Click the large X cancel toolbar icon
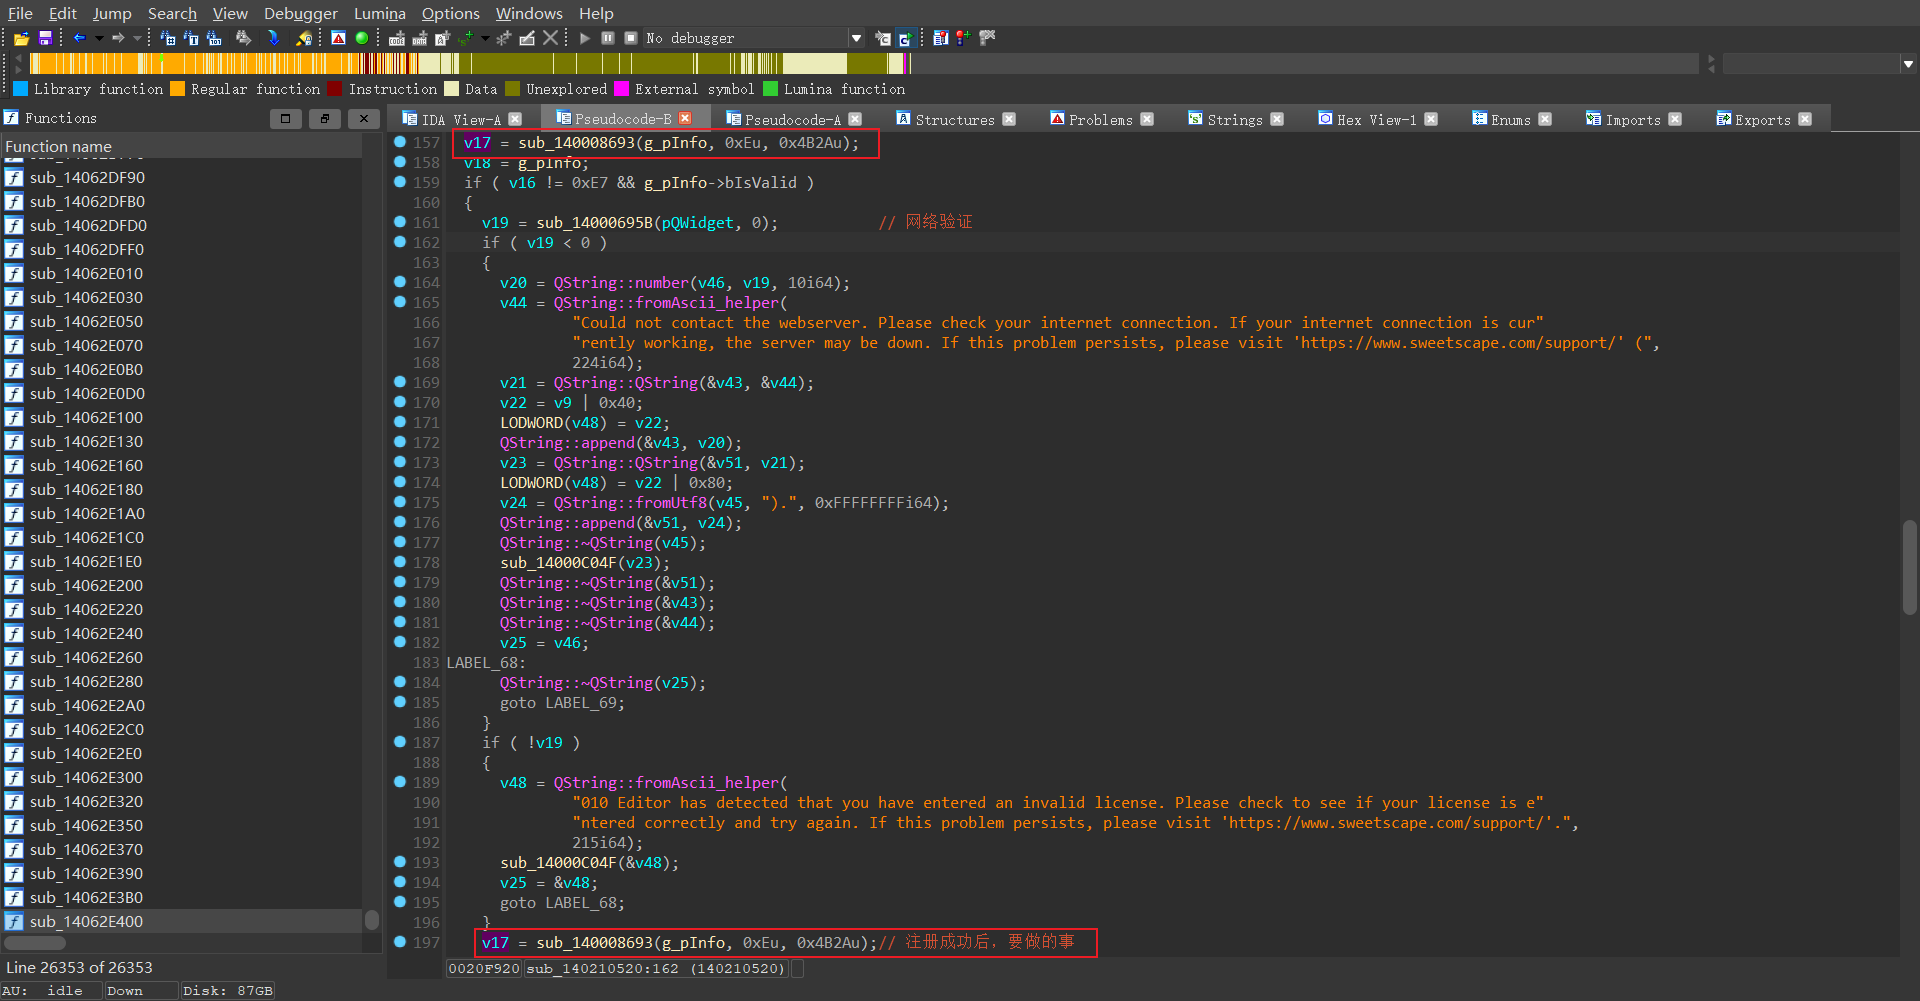This screenshot has height=1001, width=1920. (551, 38)
